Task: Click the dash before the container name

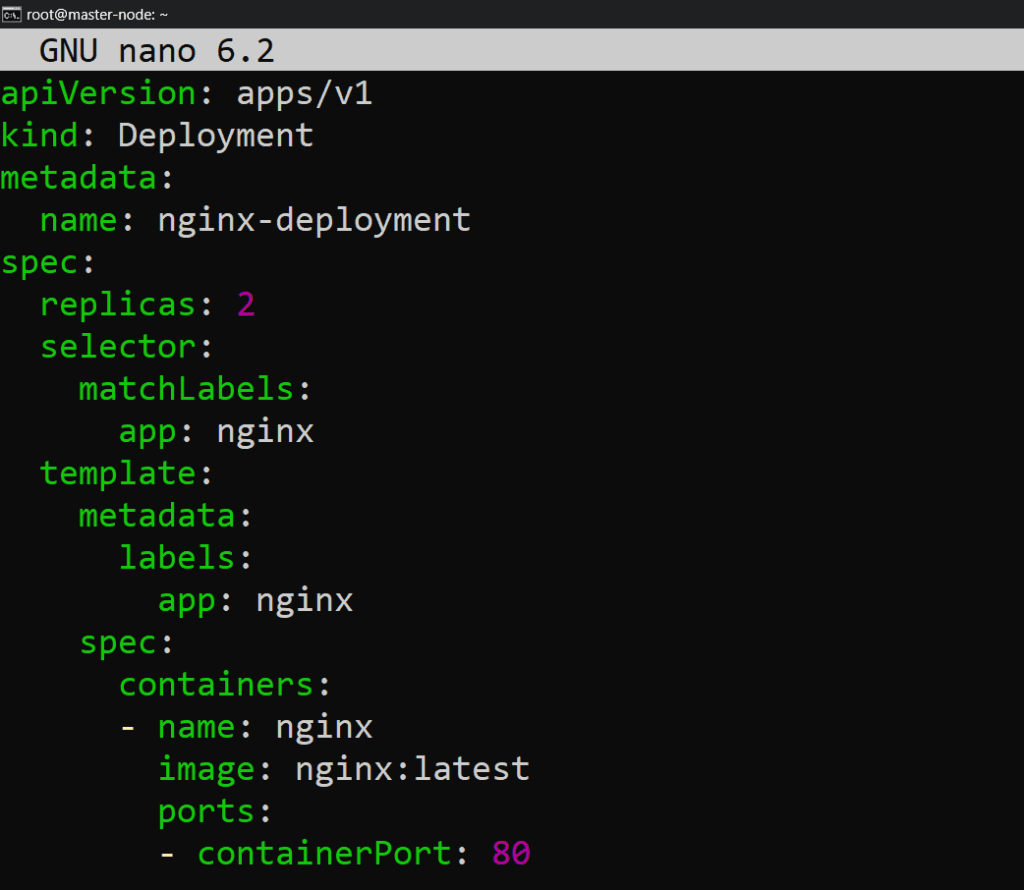Action: pos(128,727)
